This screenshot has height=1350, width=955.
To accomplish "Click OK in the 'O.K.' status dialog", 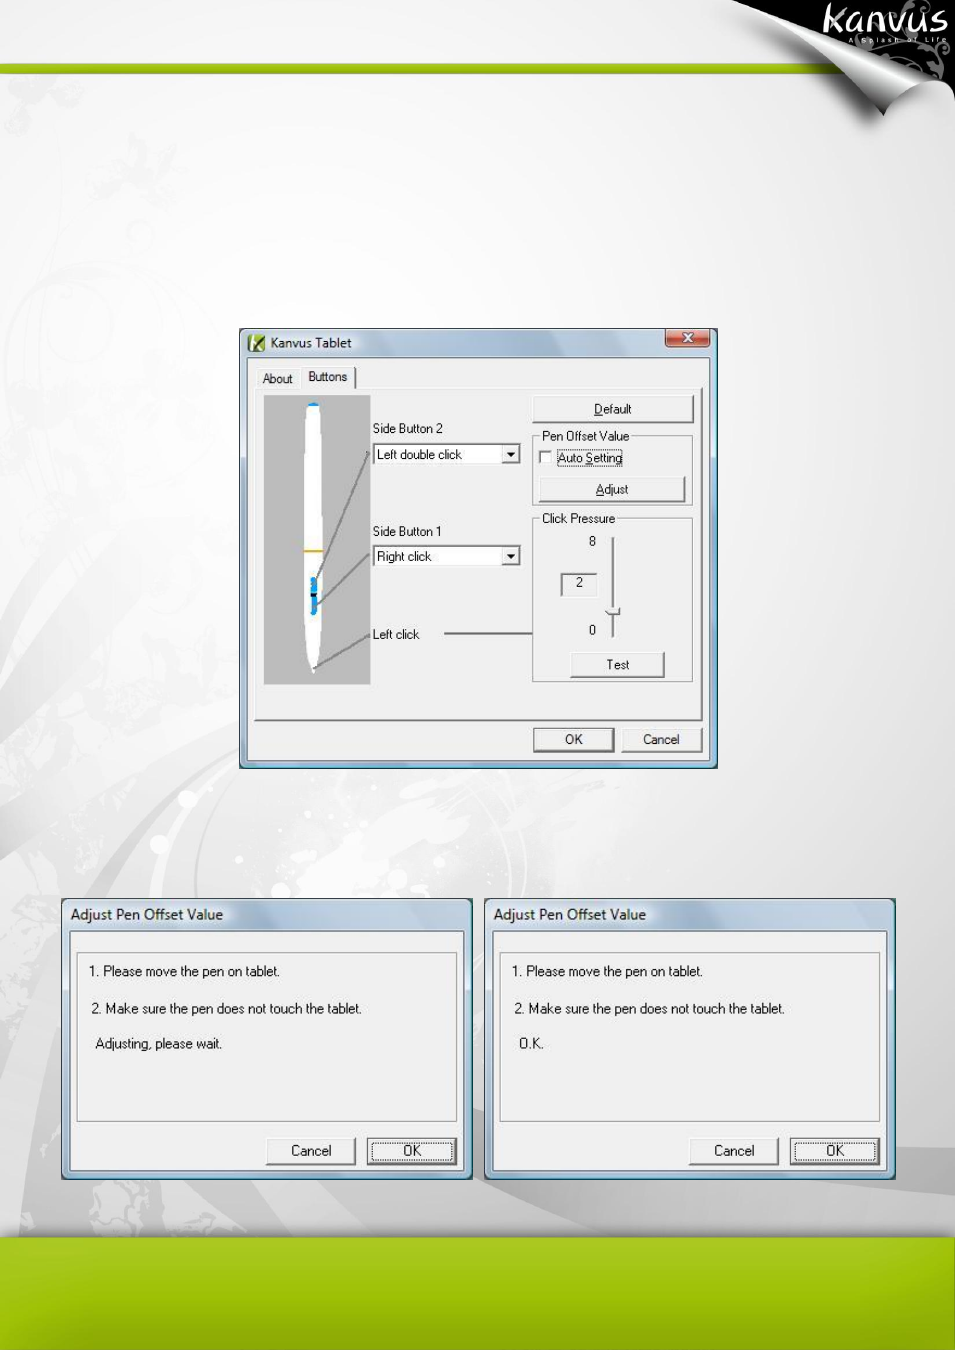I will (x=835, y=1151).
